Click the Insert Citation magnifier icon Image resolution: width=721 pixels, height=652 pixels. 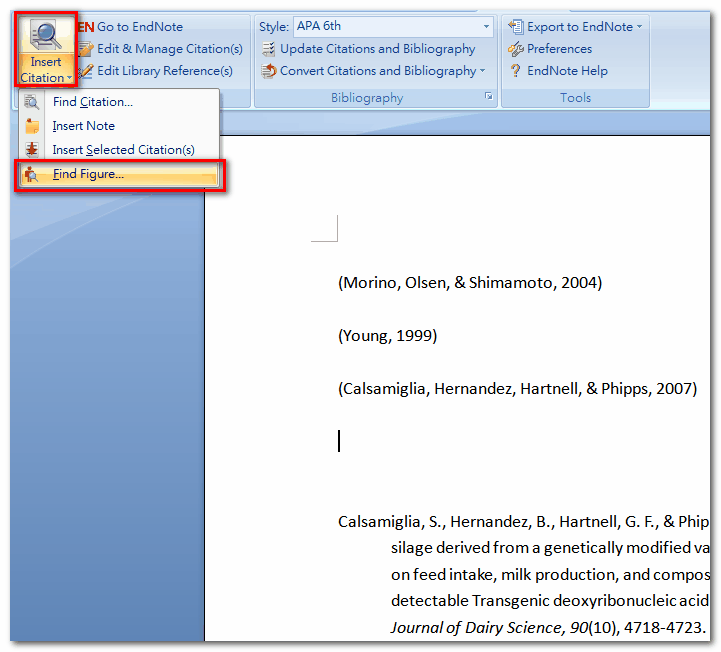[46, 35]
